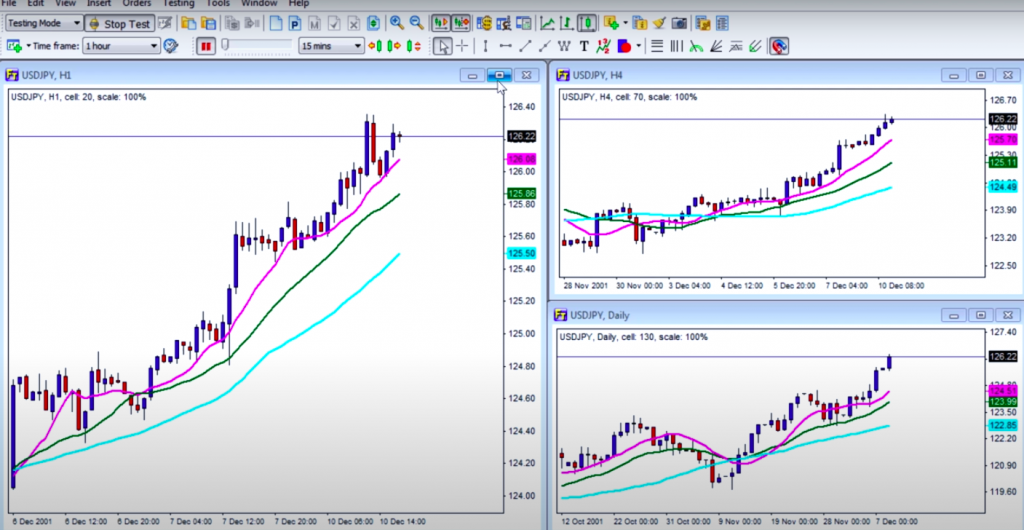Click 125.86 green price label in H1 chart
This screenshot has width=1024, height=530.
(521, 193)
